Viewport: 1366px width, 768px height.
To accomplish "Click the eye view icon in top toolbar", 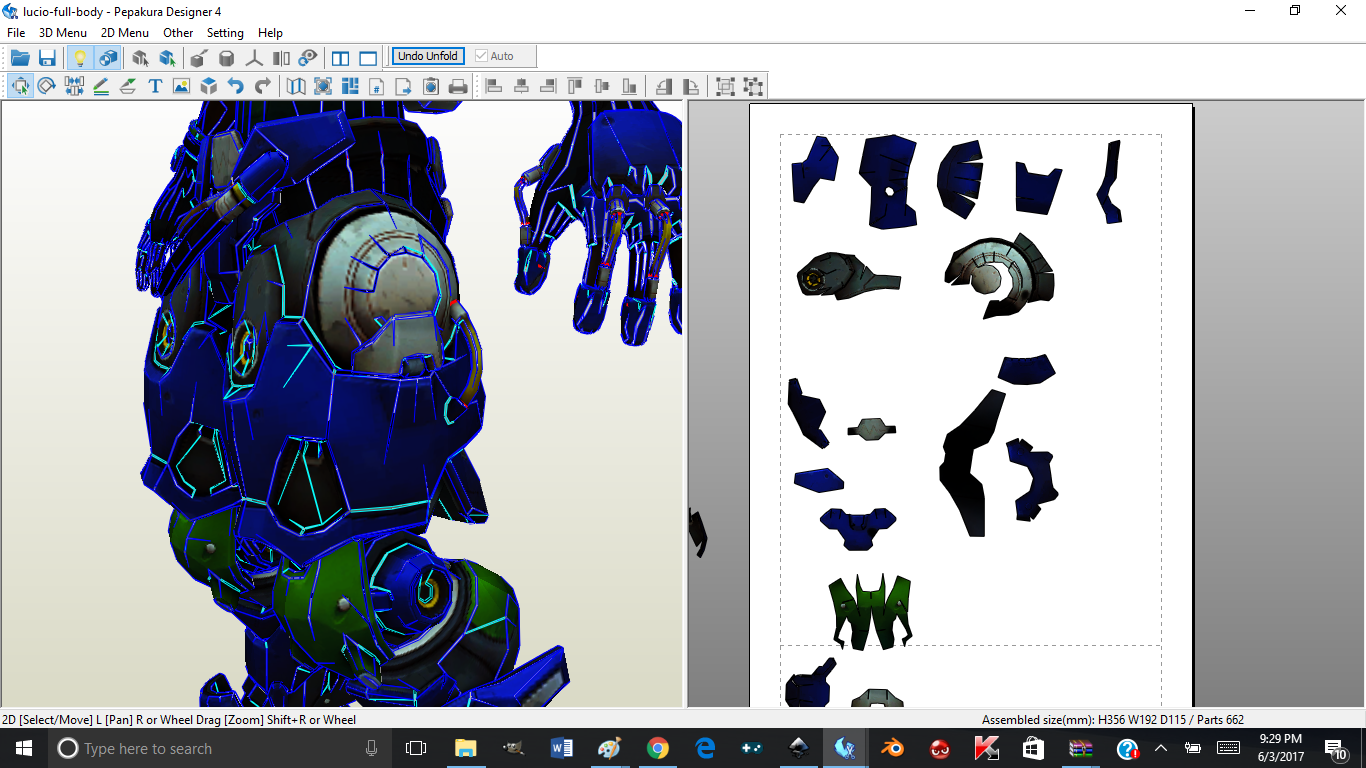I will (x=309, y=57).
